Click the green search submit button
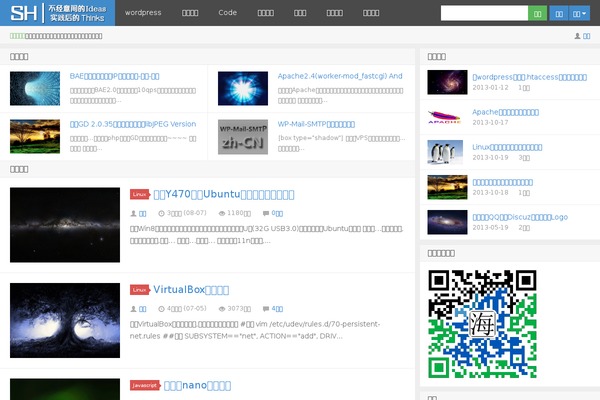This screenshot has height=400, width=600. coord(537,13)
